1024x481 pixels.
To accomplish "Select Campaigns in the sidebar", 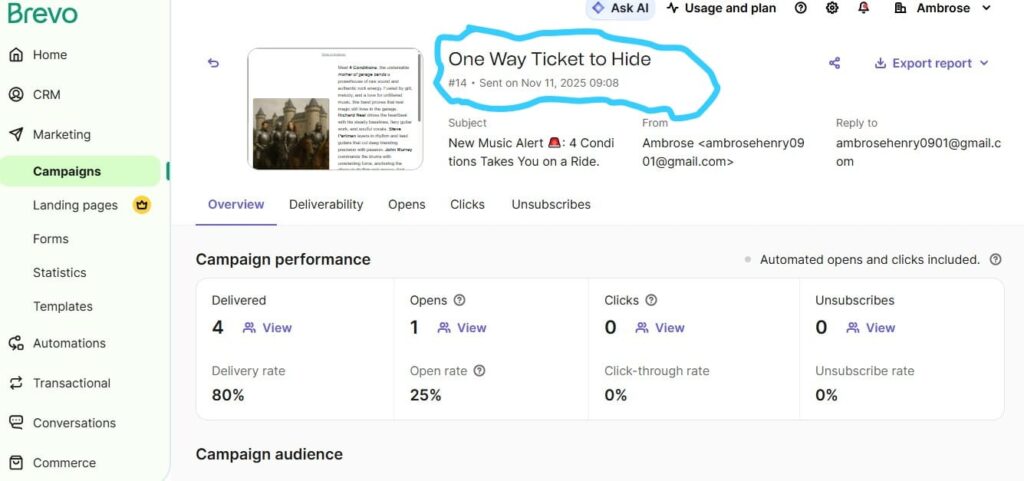I will [x=80, y=171].
